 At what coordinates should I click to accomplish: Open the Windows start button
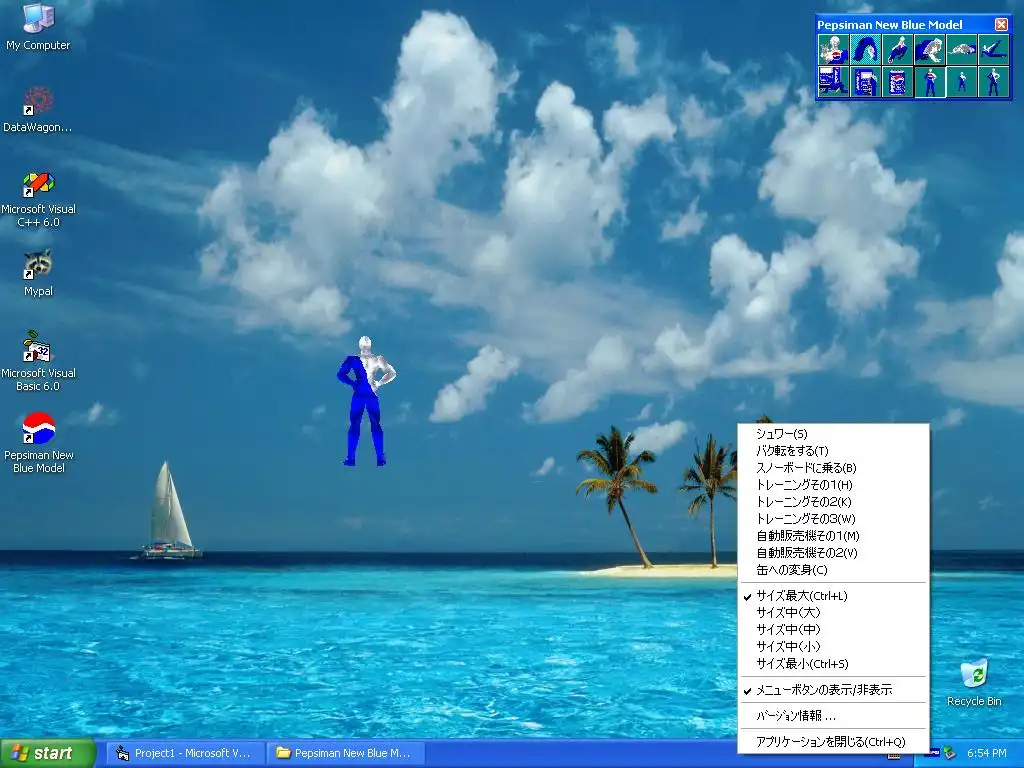click(x=48, y=753)
